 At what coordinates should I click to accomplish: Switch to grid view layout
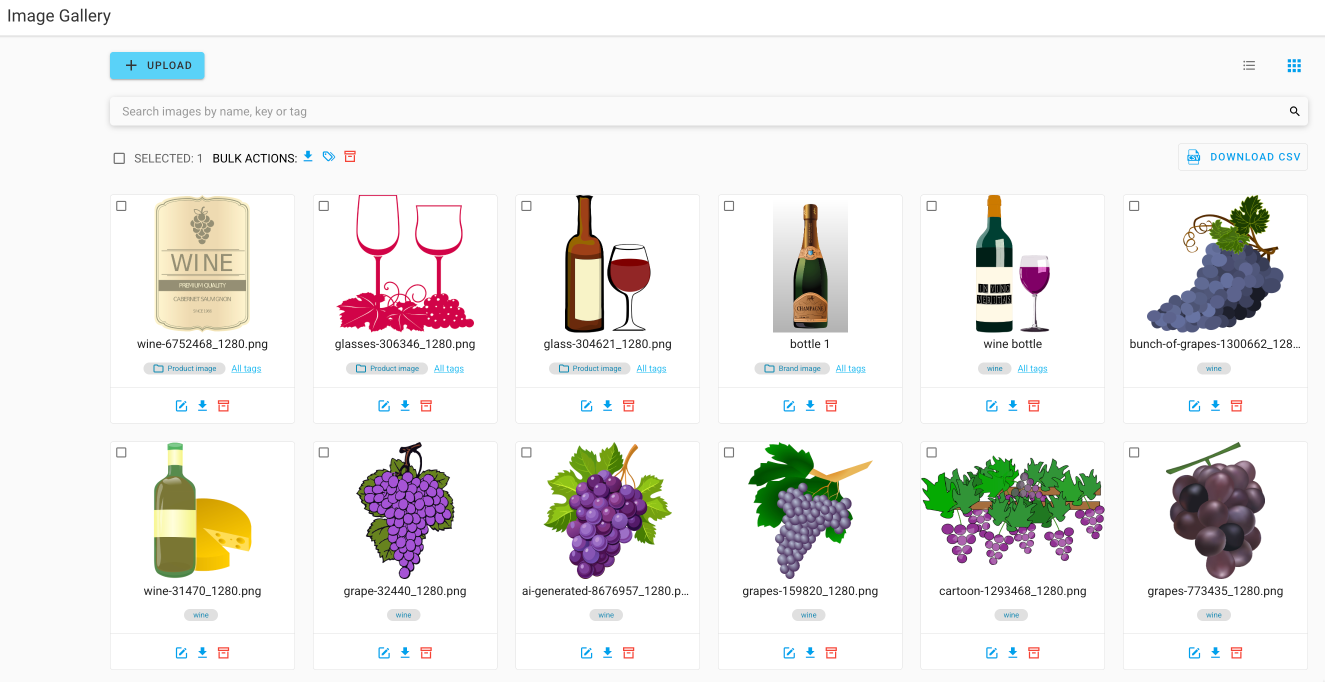[x=1294, y=66]
